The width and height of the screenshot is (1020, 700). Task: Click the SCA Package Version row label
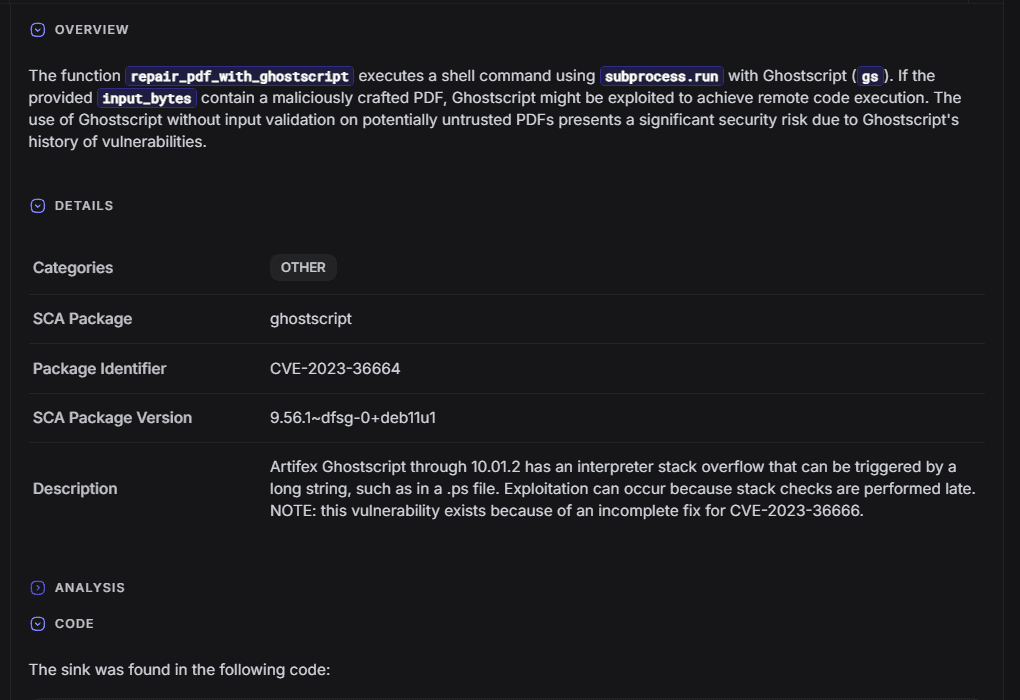112,418
